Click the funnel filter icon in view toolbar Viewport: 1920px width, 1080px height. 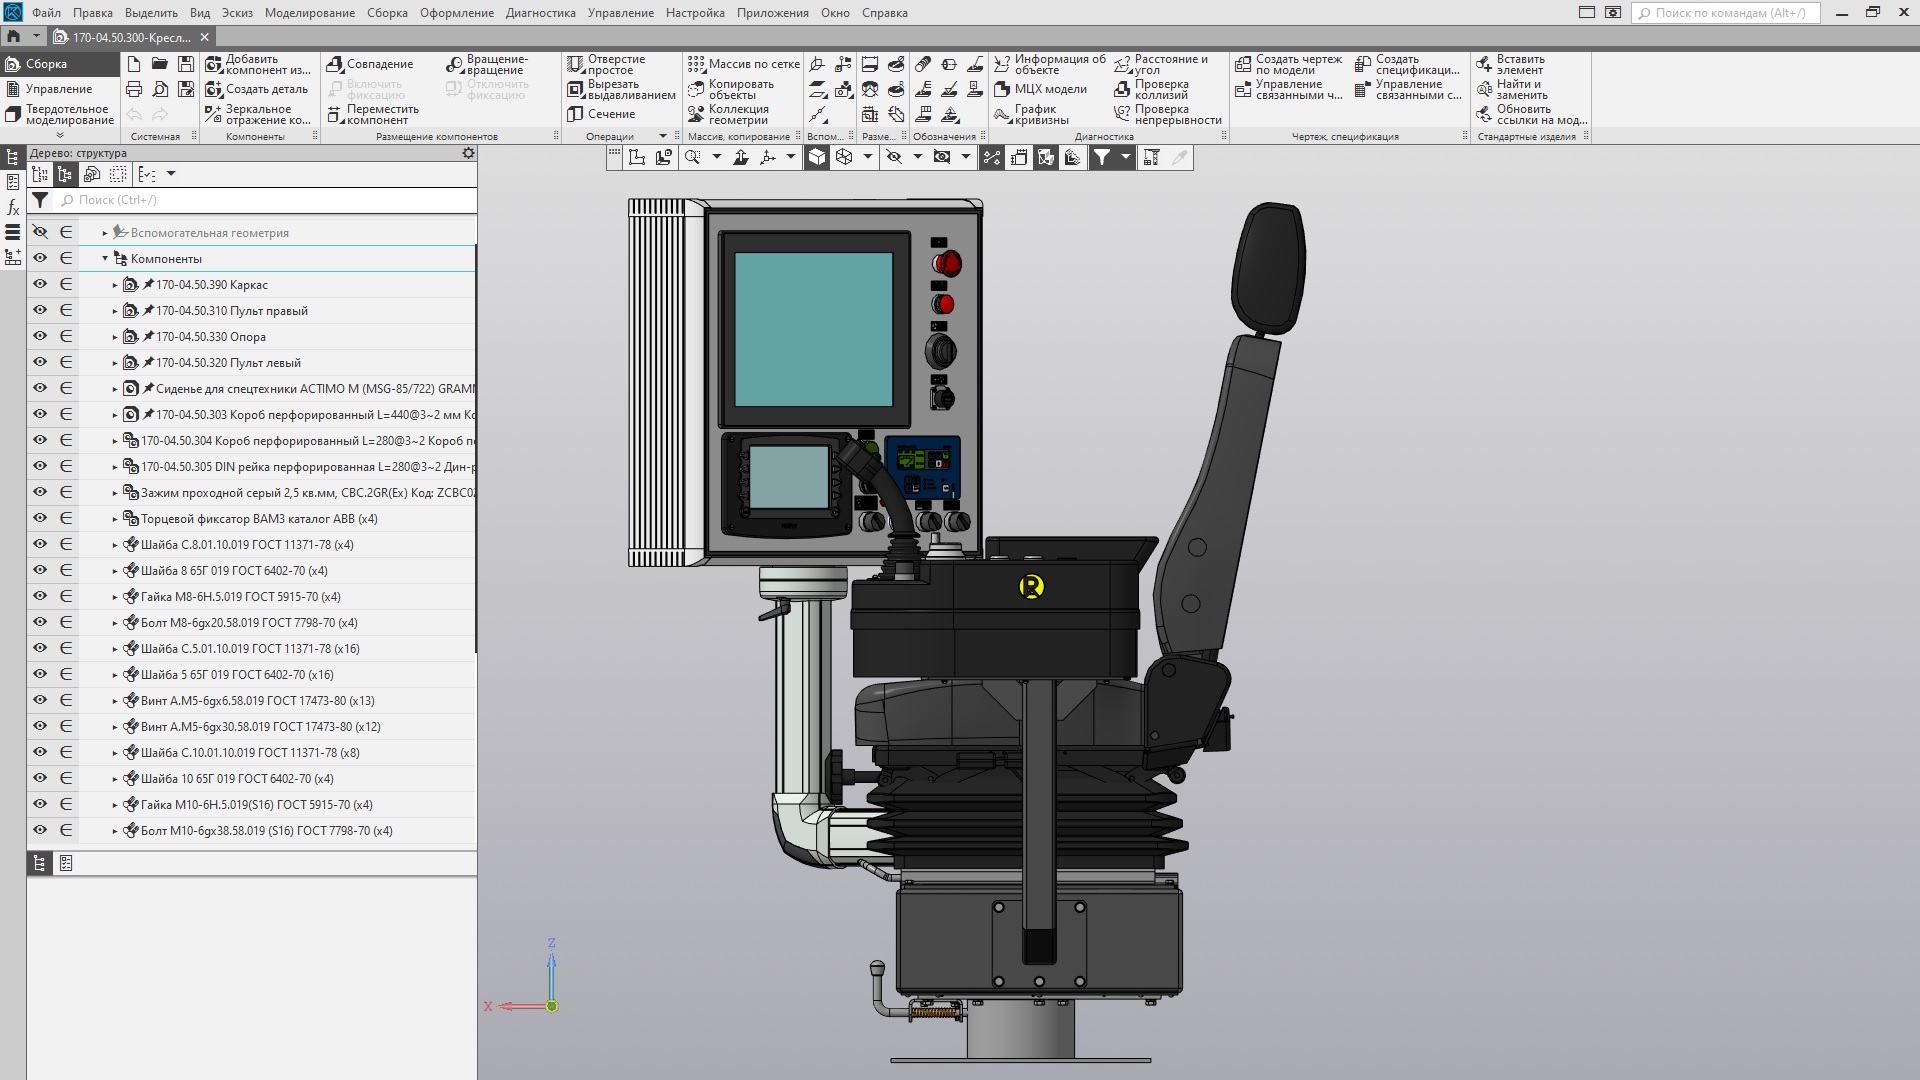(x=1101, y=157)
